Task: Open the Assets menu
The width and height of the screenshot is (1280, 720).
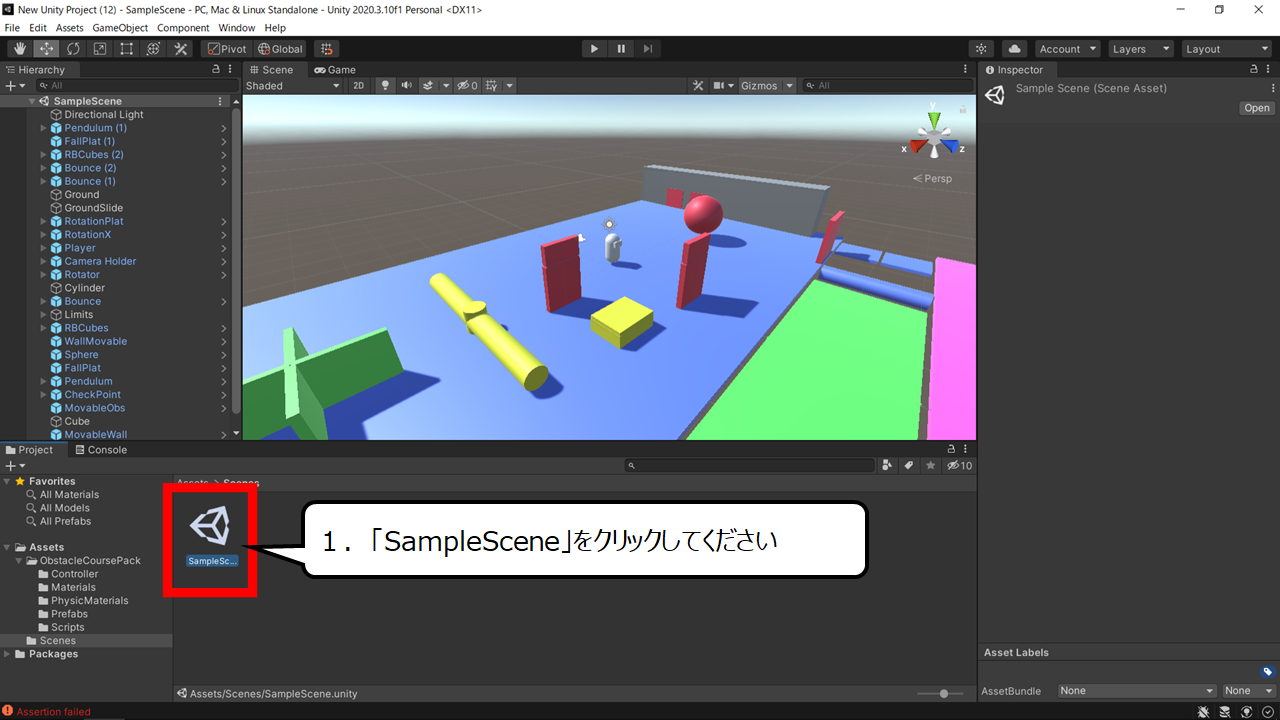Action: [70, 28]
